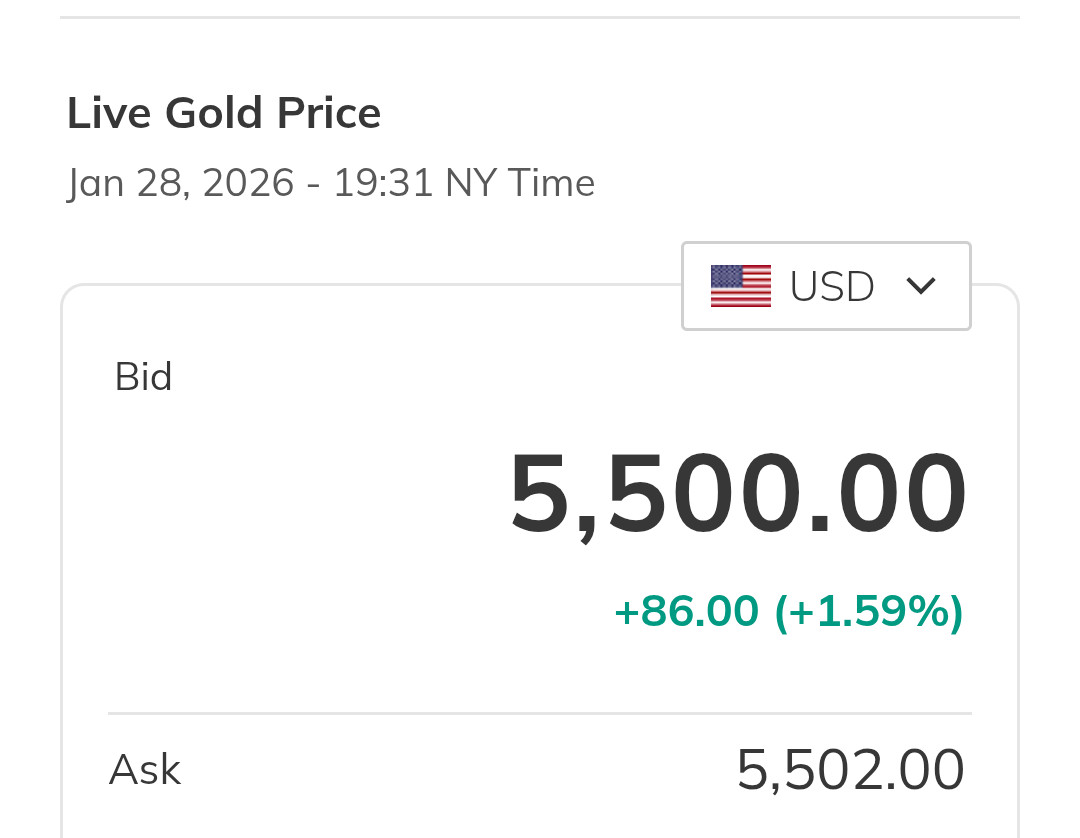Click the 5,500.00 bid price
The width and height of the screenshot is (1080, 838).
pyautogui.click(x=738, y=496)
